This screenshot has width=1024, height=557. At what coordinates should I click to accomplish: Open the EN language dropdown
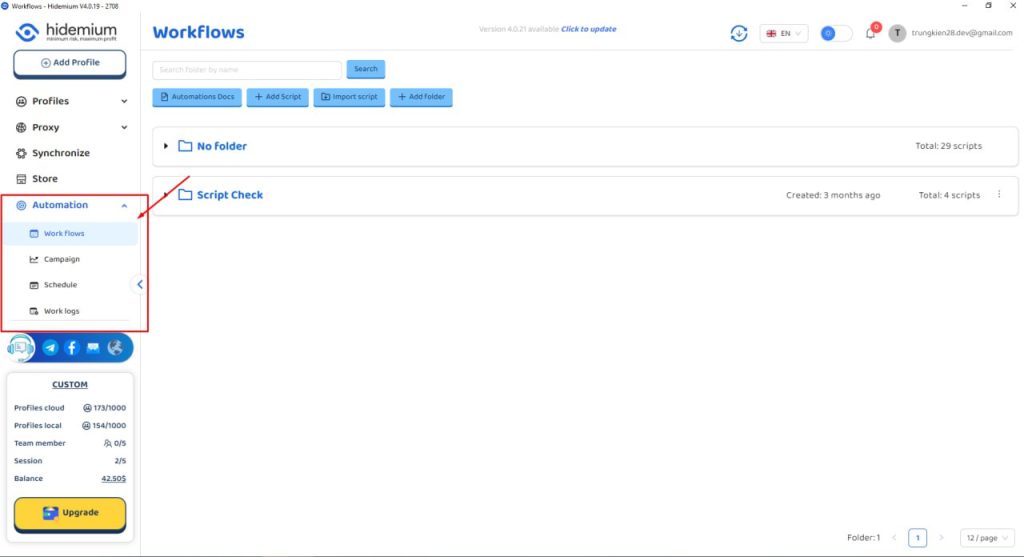point(784,33)
